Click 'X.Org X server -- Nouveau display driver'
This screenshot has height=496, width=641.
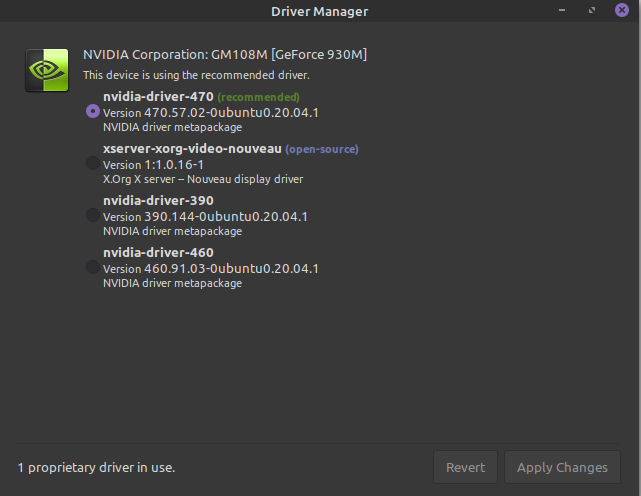203,179
